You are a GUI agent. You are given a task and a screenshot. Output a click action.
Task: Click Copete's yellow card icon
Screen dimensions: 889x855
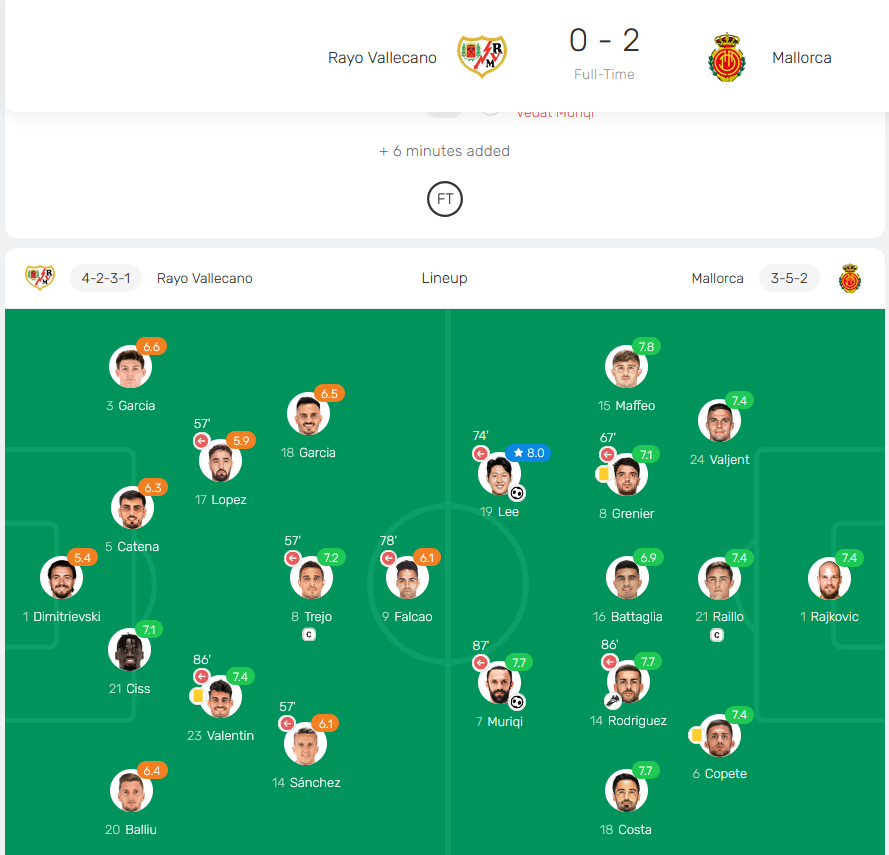click(x=695, y=735)
